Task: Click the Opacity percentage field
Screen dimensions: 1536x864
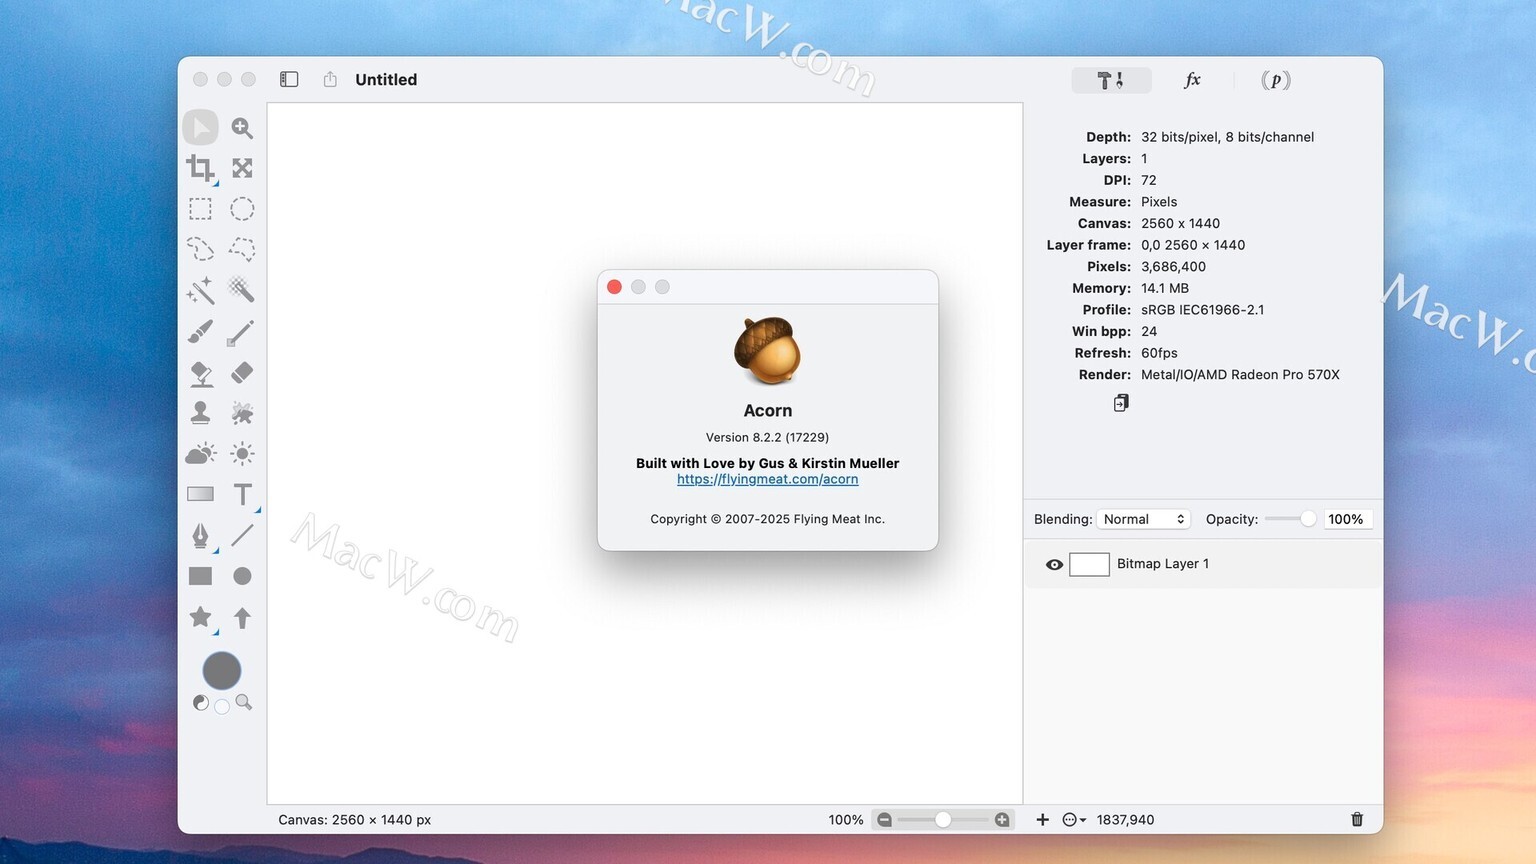Action: tap(1346, 519)
